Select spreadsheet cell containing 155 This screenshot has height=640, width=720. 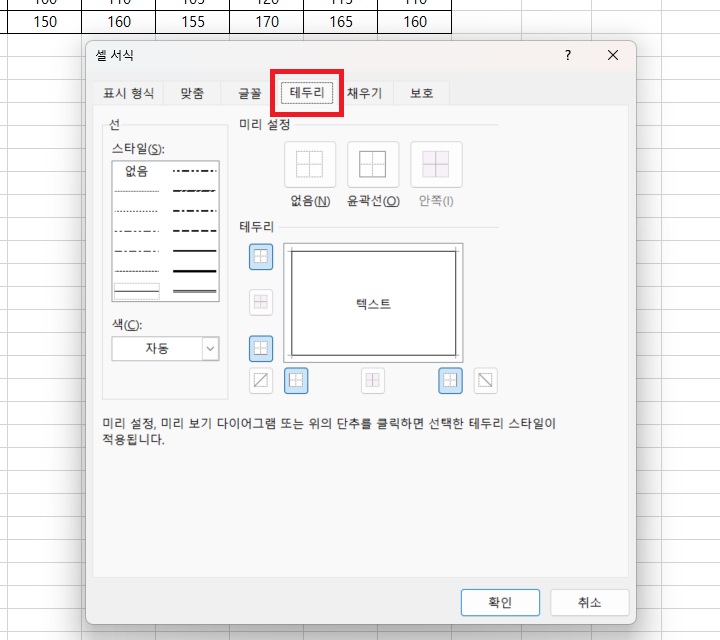tap(192, 22)
